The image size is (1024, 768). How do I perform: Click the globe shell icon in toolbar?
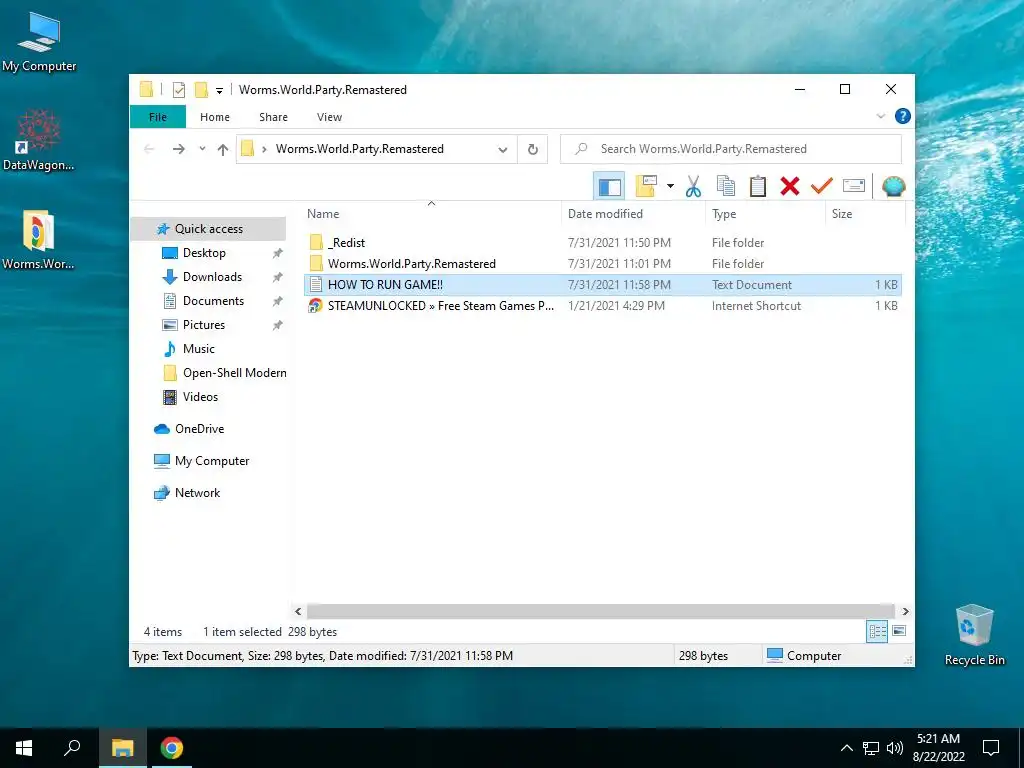(893, 186)
